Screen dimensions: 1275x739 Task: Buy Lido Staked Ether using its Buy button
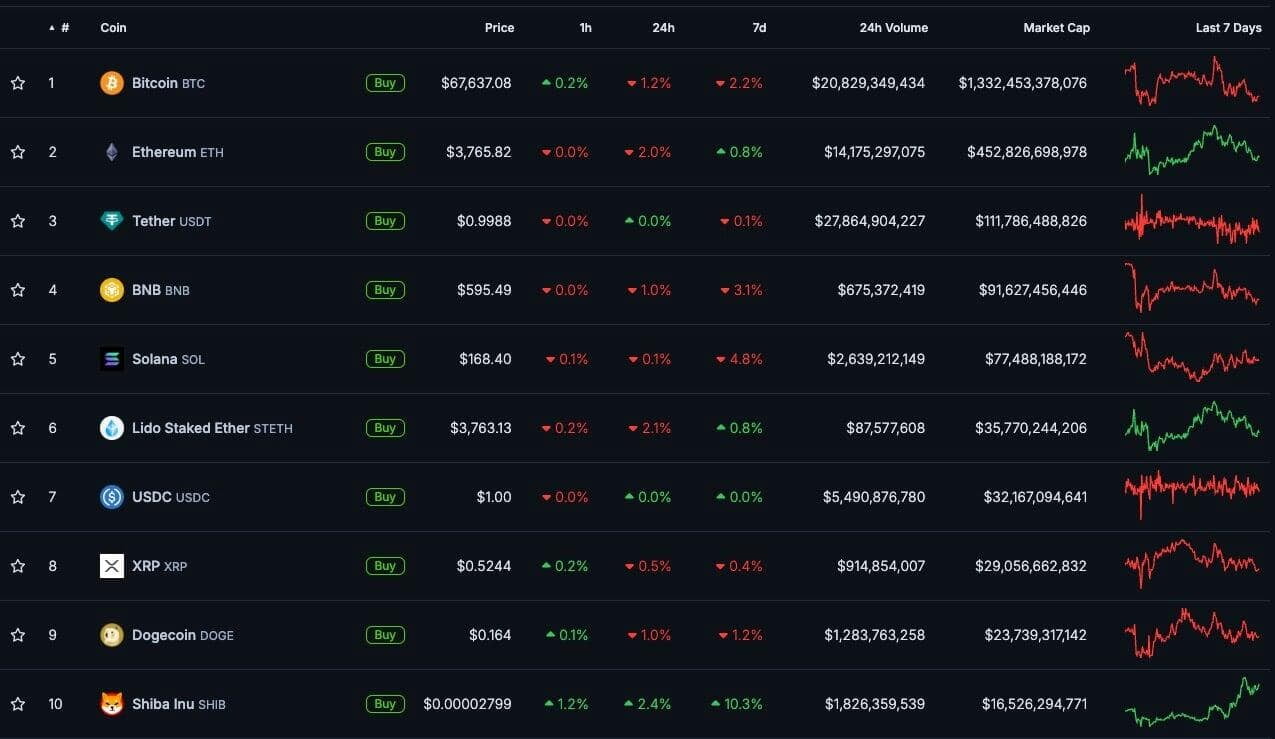[x=385, y=428]
